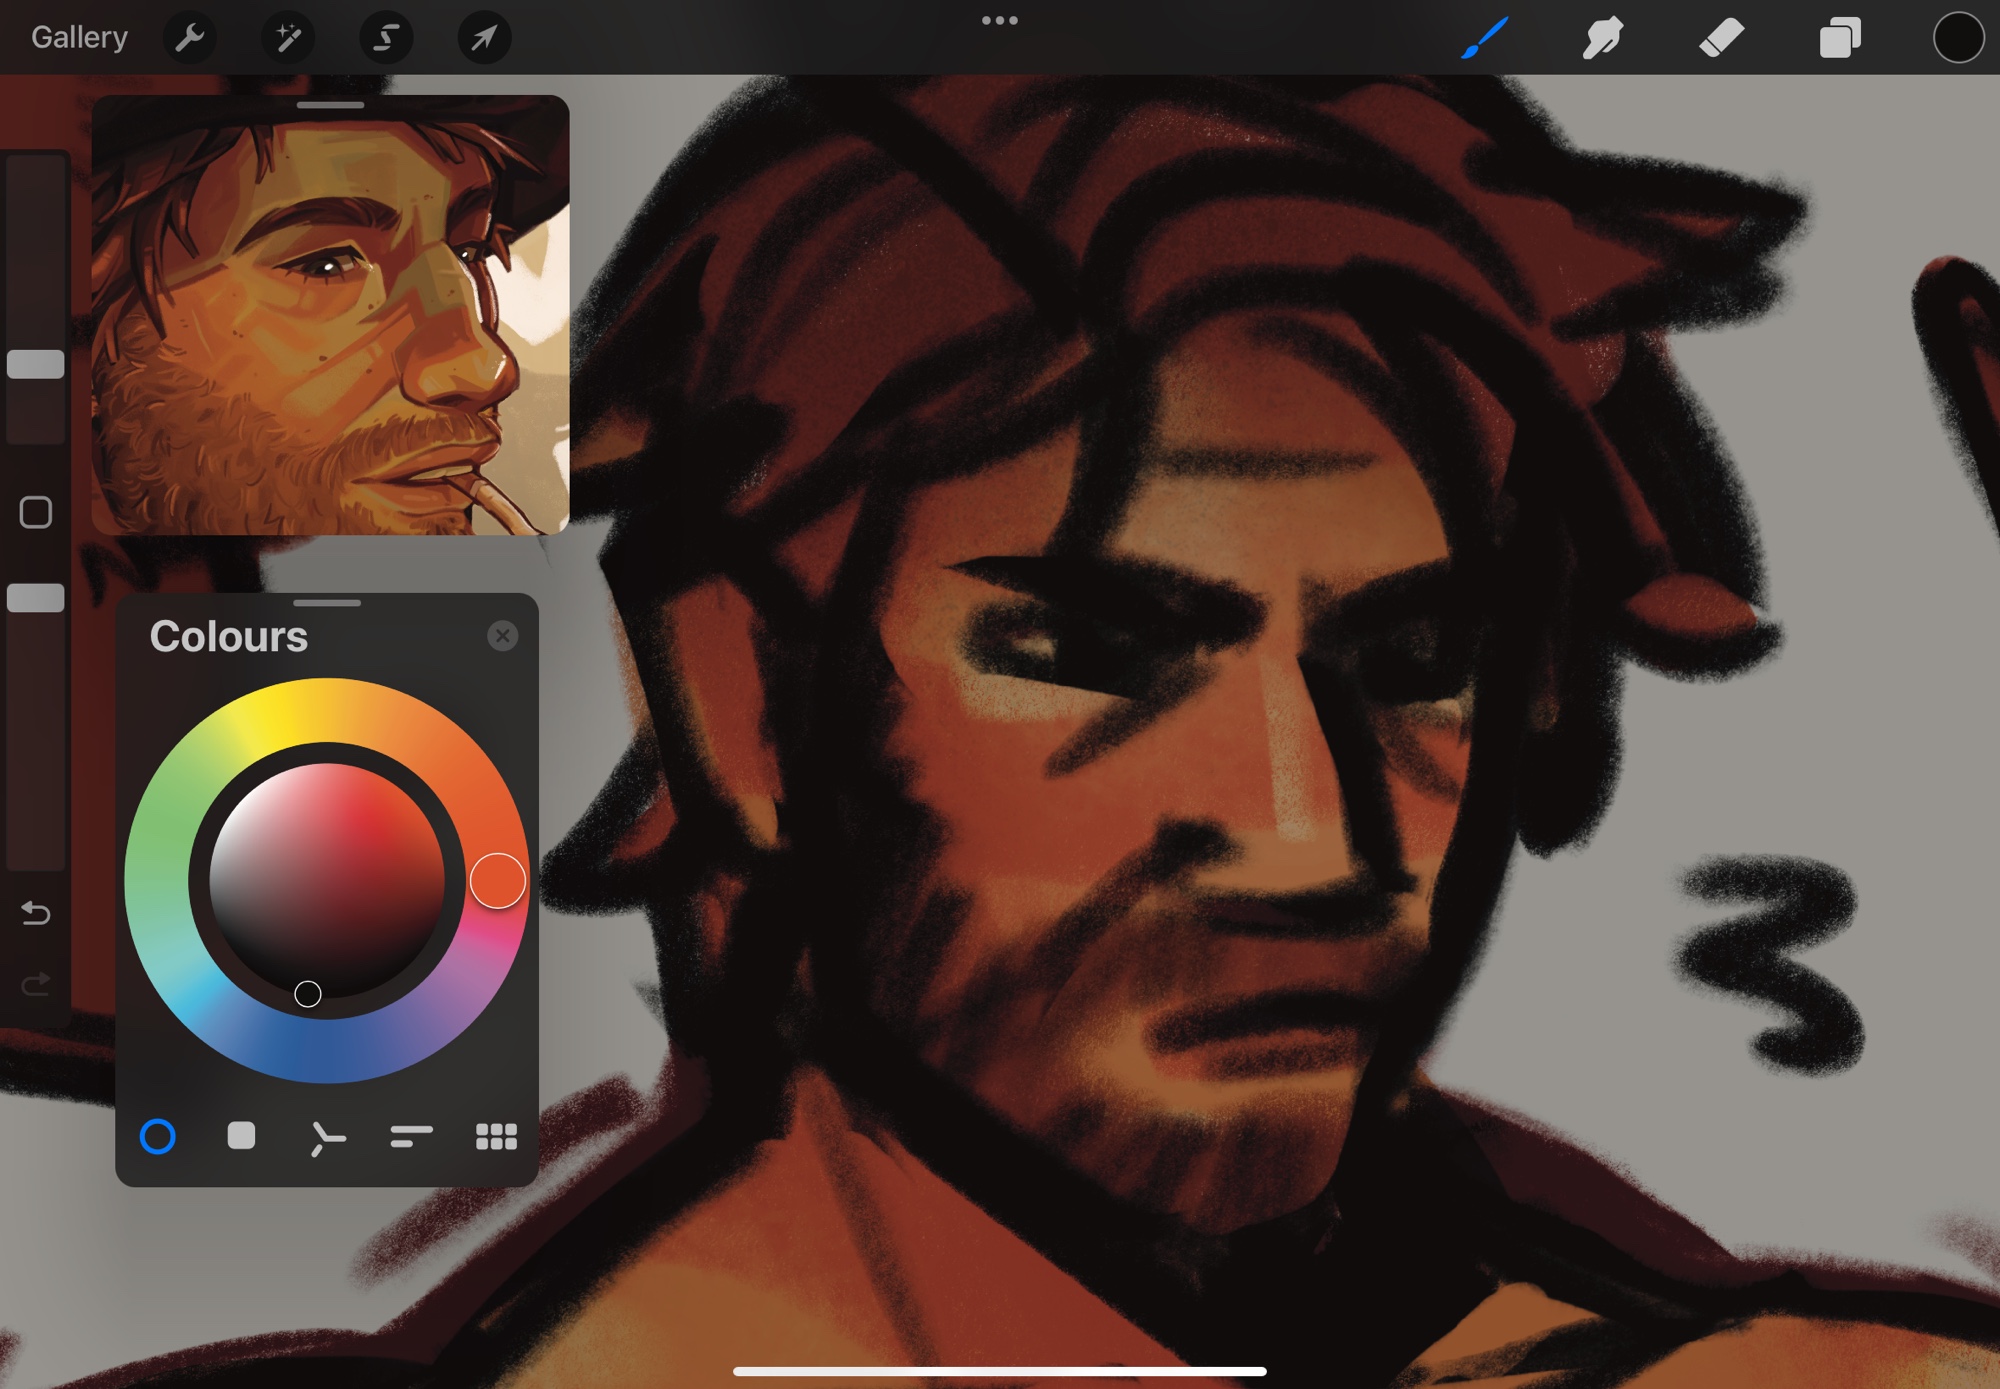Select the Eraser tool
The height and width of the screenshot is (1389, 2000).
pyautogui.click(x=1721, y=38)
